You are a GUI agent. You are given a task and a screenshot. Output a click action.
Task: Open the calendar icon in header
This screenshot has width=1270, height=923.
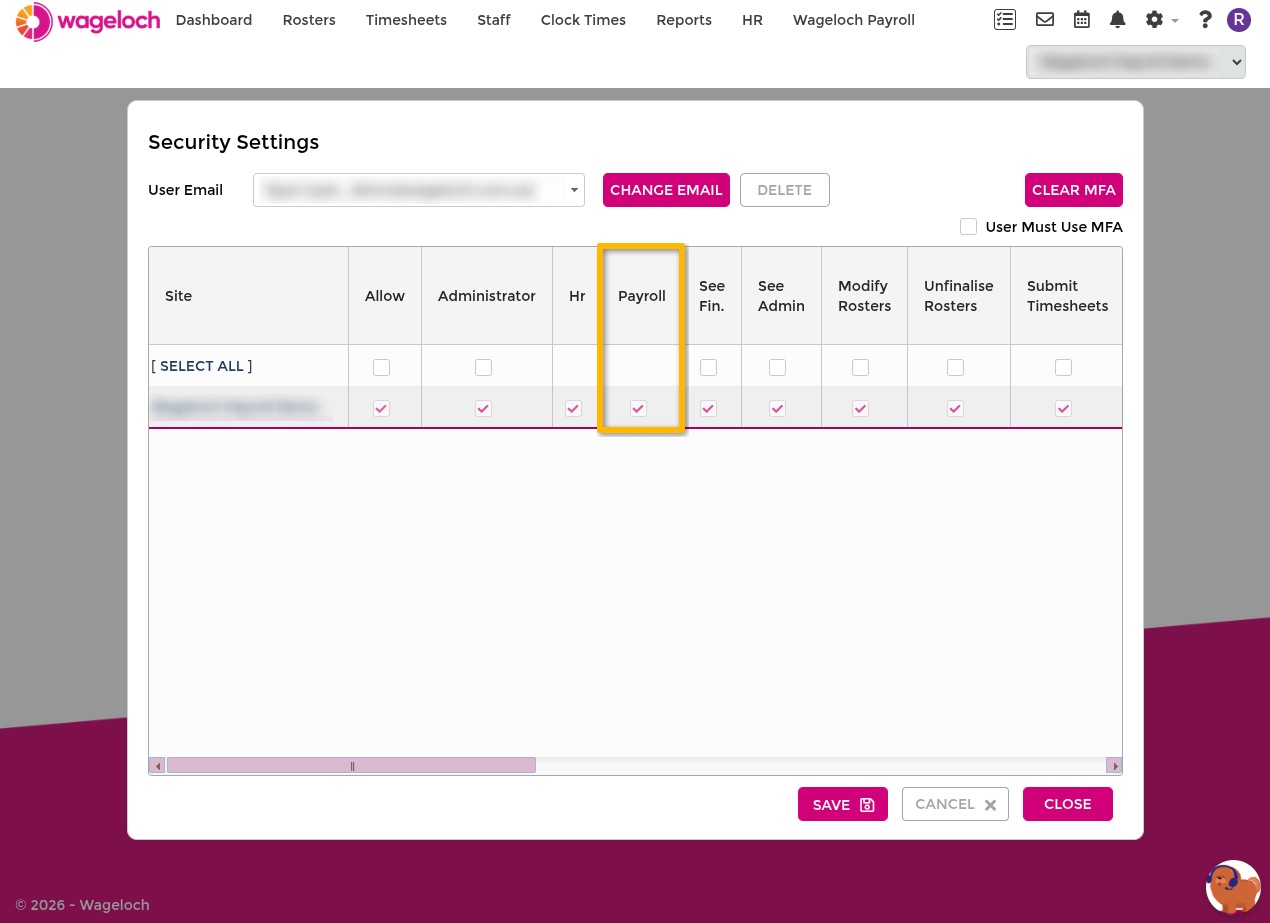coord(1082,19)
